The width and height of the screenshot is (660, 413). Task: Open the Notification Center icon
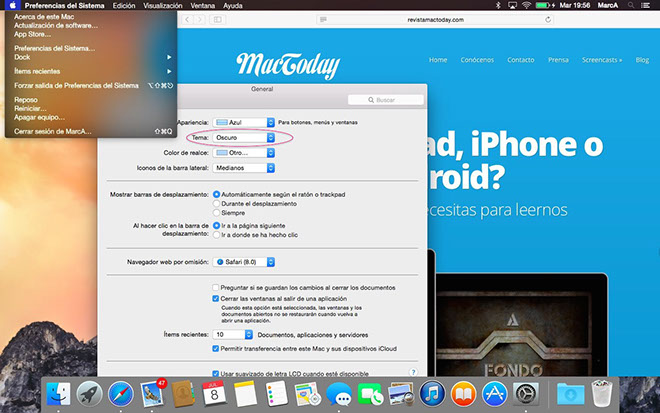tap(646, 5)
